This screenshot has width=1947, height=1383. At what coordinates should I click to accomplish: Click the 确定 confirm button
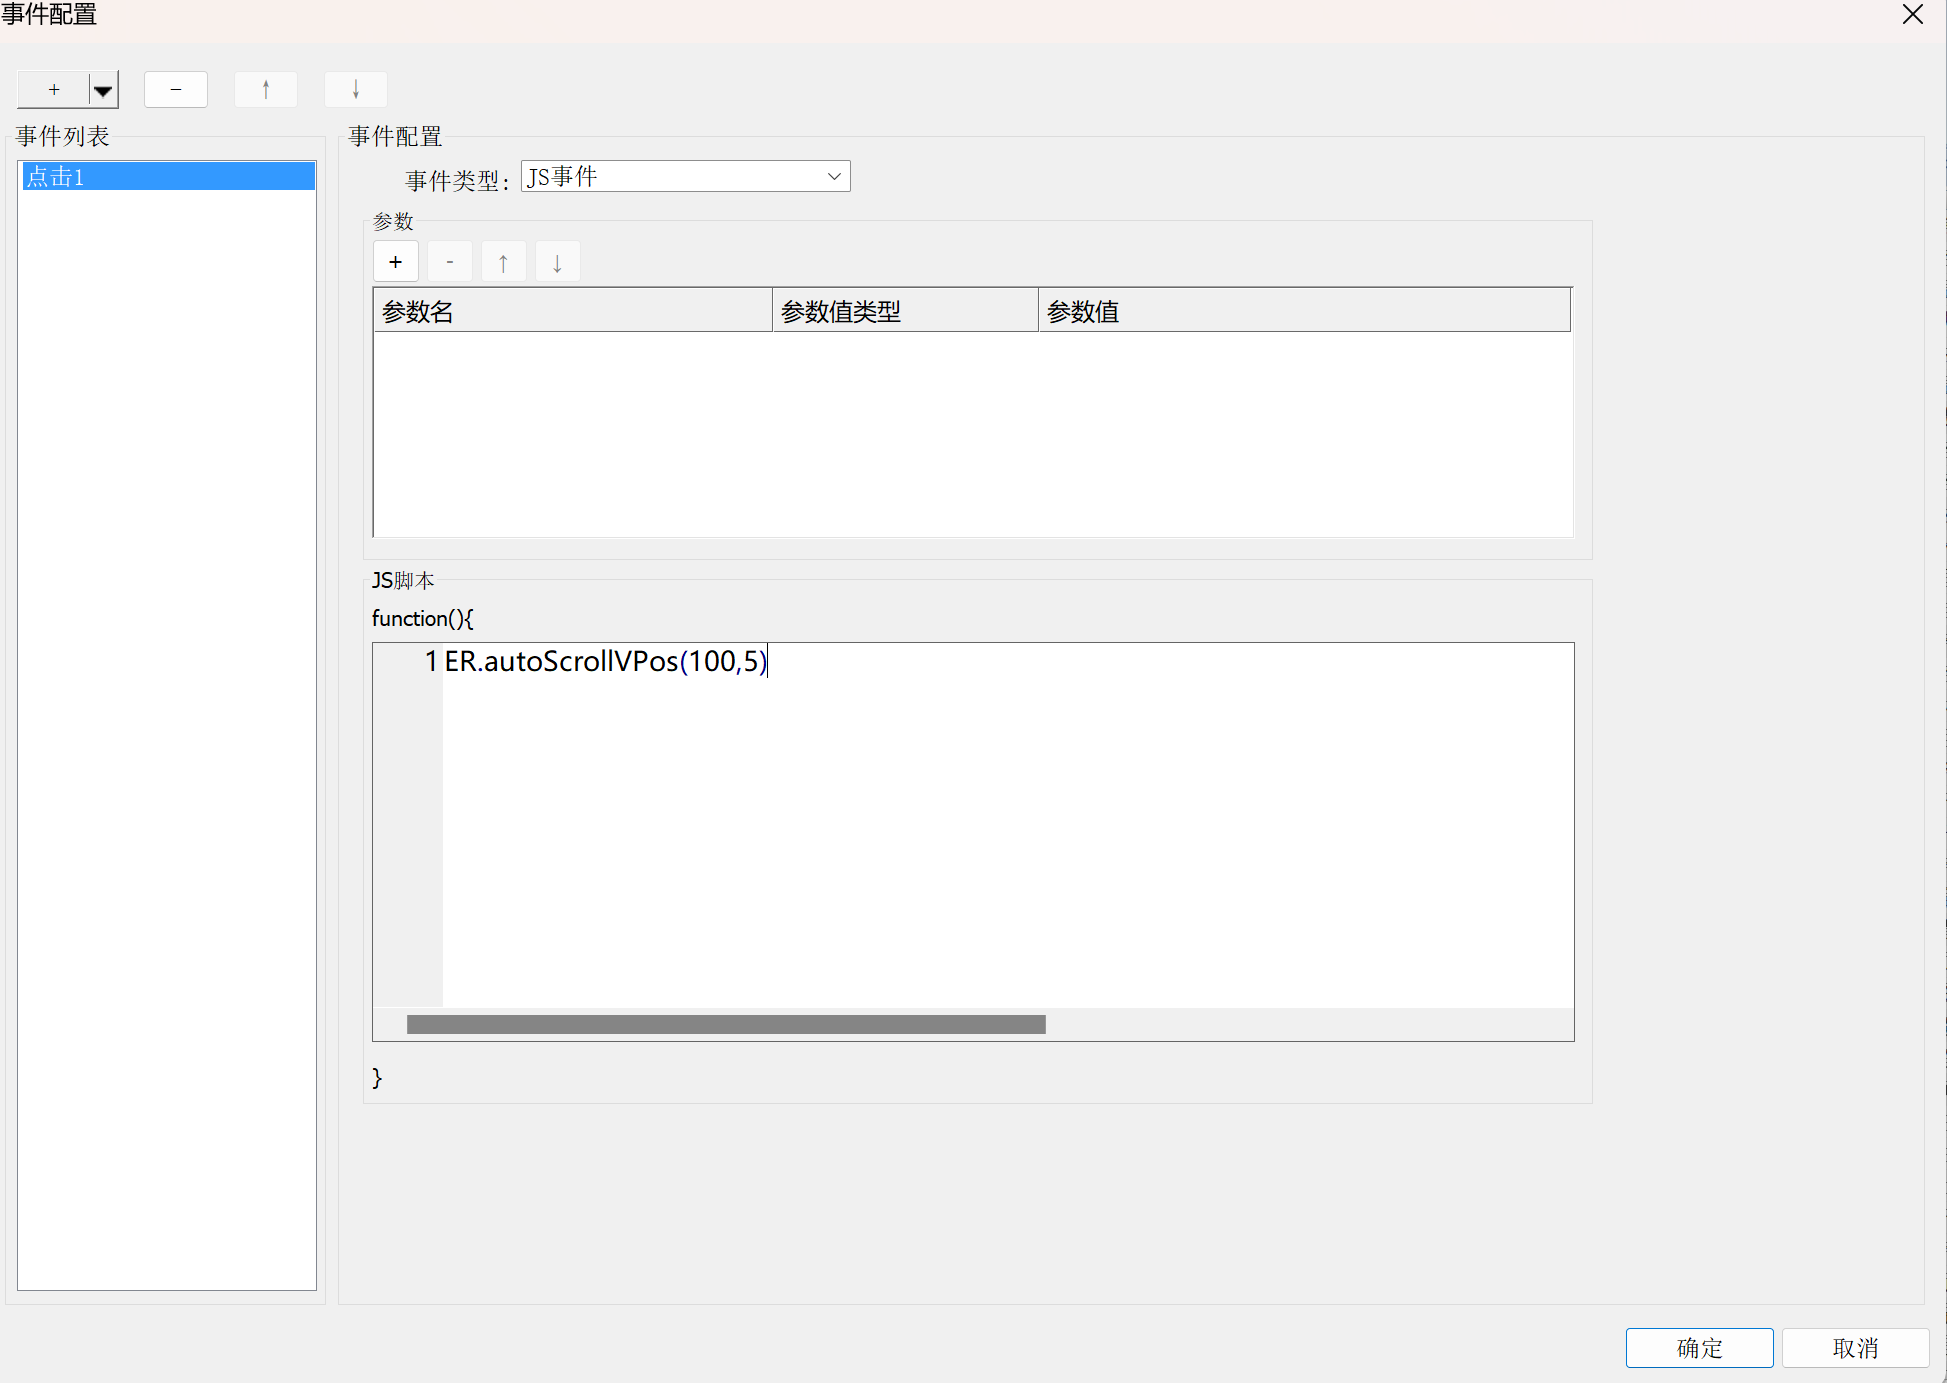(1699, 1347)
